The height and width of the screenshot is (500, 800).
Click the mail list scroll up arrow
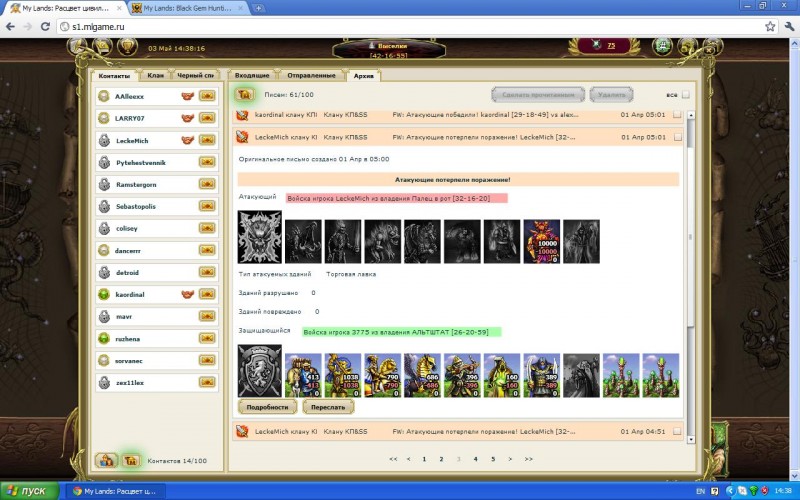[x=691, y=115]
